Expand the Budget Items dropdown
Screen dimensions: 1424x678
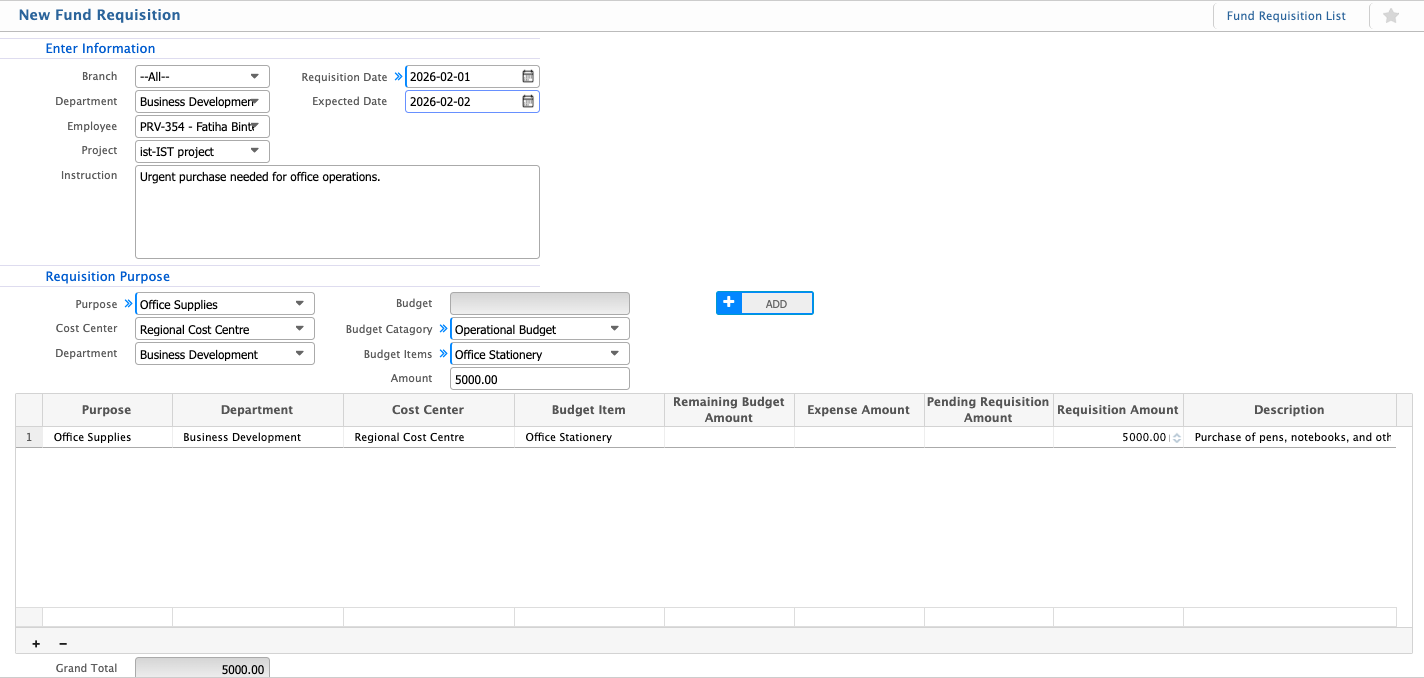614,354
